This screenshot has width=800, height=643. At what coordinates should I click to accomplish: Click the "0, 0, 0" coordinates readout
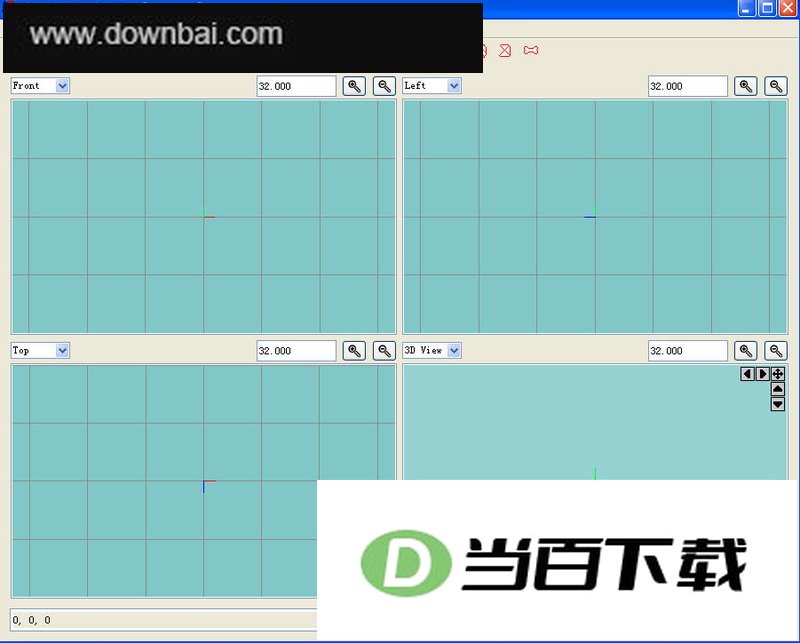point(32,620)
